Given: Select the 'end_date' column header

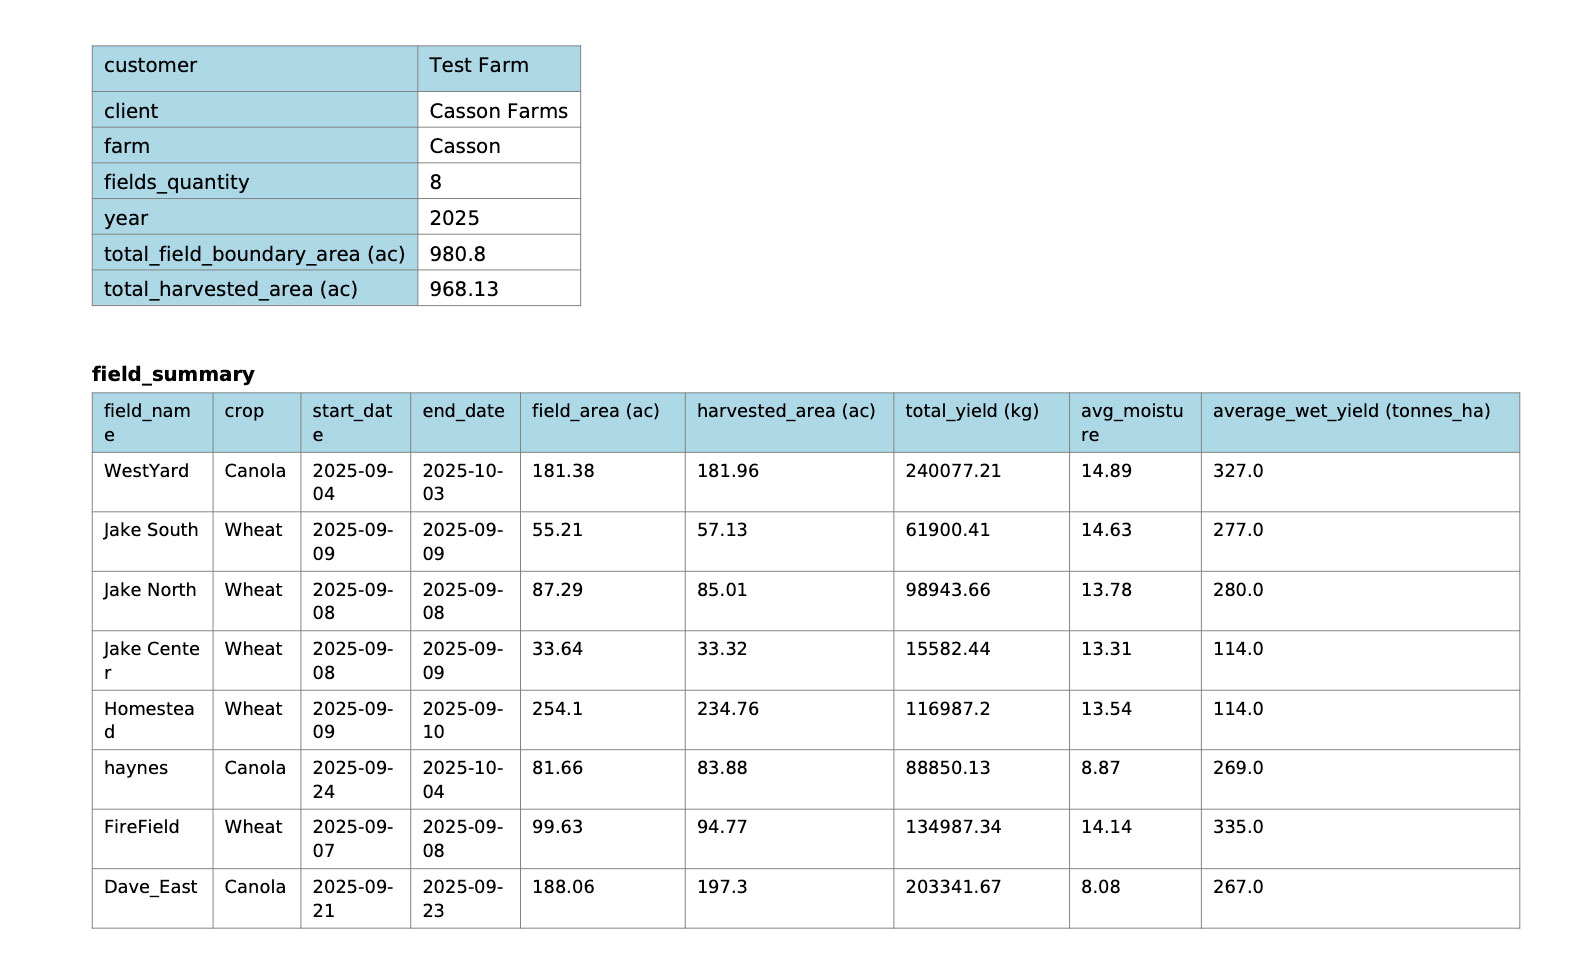Looking at the screenshot, I should pos(465,422).
